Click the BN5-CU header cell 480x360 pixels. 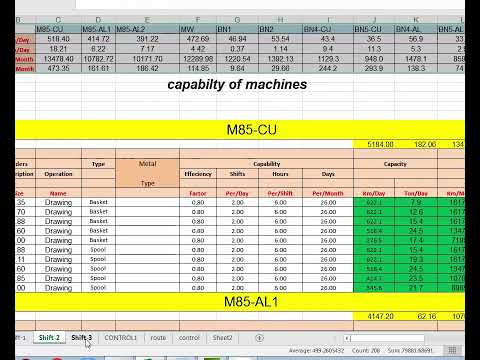[x=374, y=29]
